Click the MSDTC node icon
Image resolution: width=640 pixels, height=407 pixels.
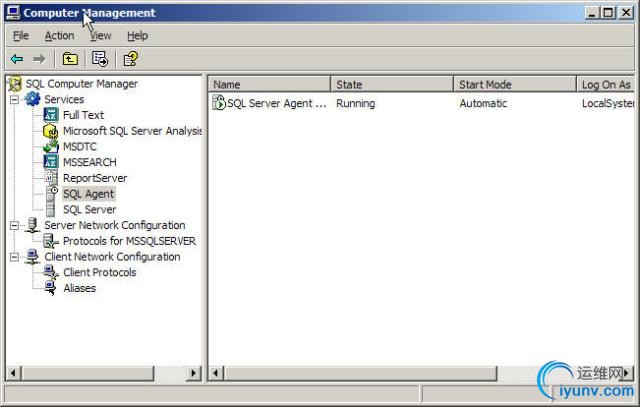(x=51, y=147)
